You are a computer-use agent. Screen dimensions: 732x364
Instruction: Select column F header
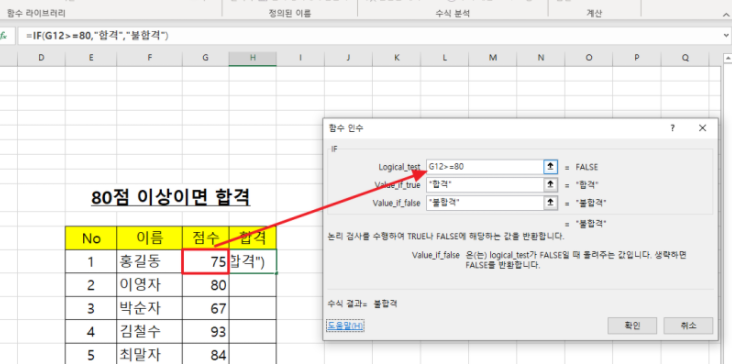(149, 58)
